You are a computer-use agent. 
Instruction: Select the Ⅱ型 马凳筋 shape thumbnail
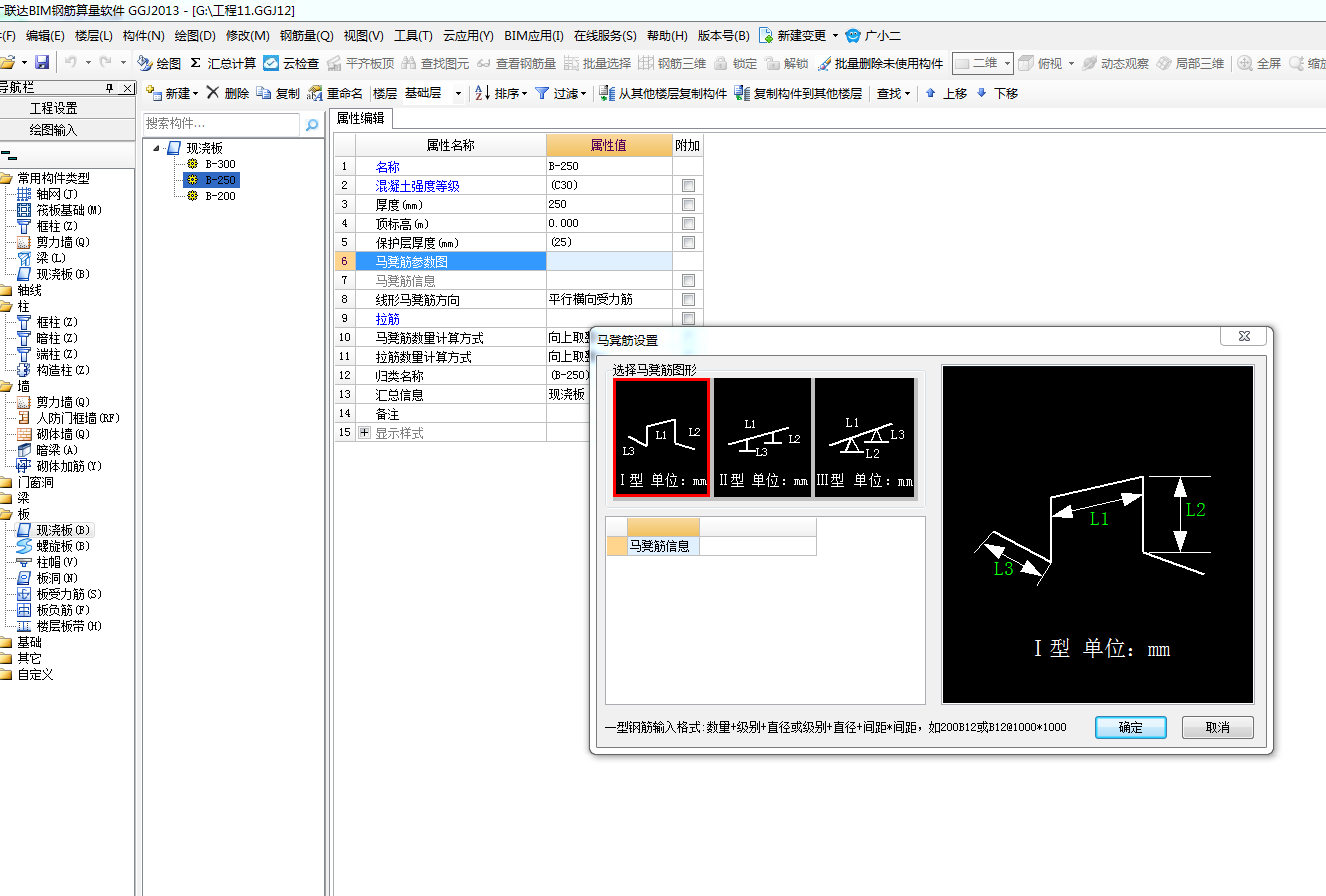click(762, 437)
